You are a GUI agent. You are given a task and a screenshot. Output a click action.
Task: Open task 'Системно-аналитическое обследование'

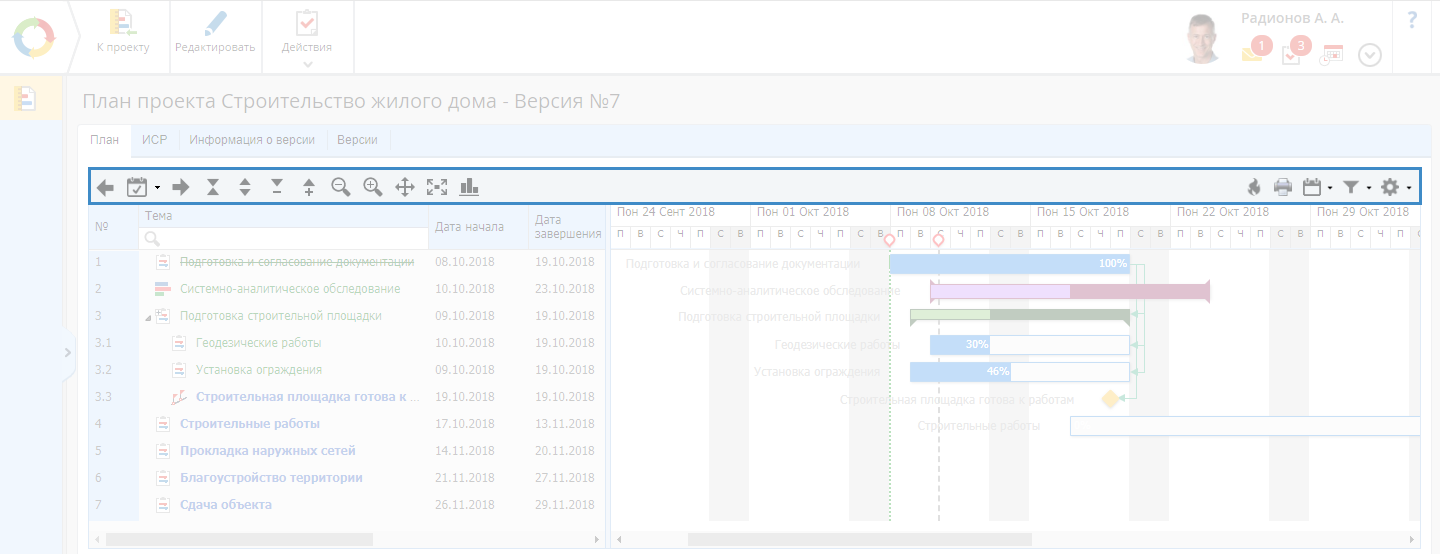[x=290, y=289]
